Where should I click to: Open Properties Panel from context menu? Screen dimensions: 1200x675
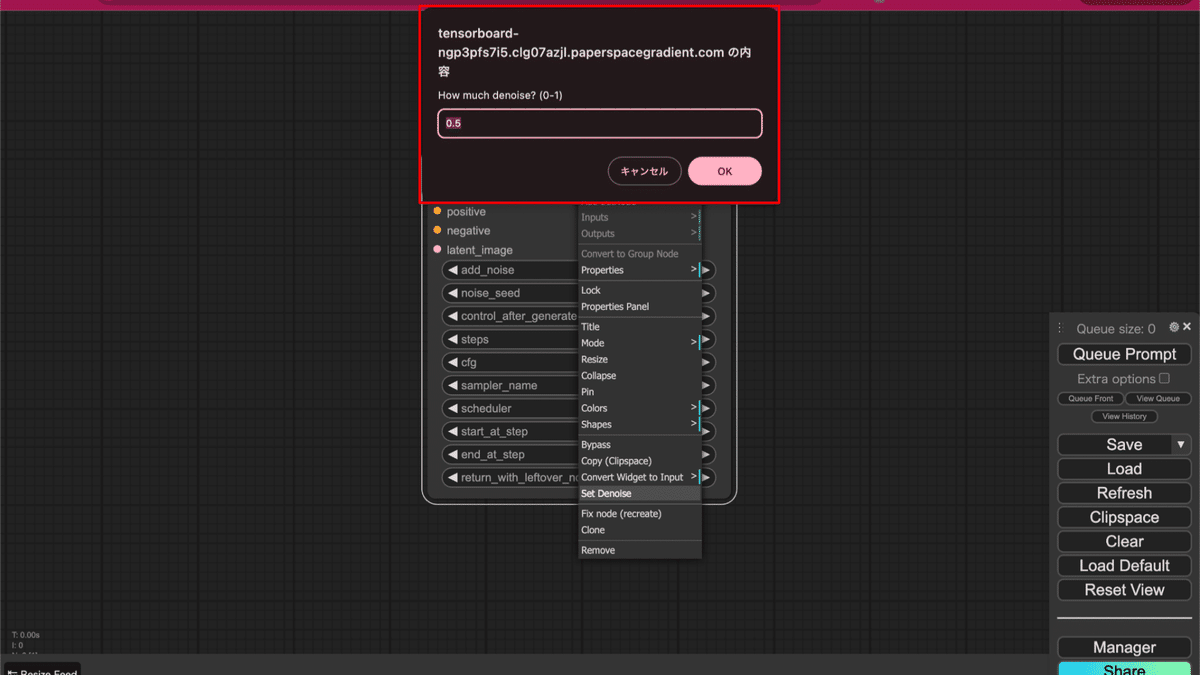[x=640, y=306]
